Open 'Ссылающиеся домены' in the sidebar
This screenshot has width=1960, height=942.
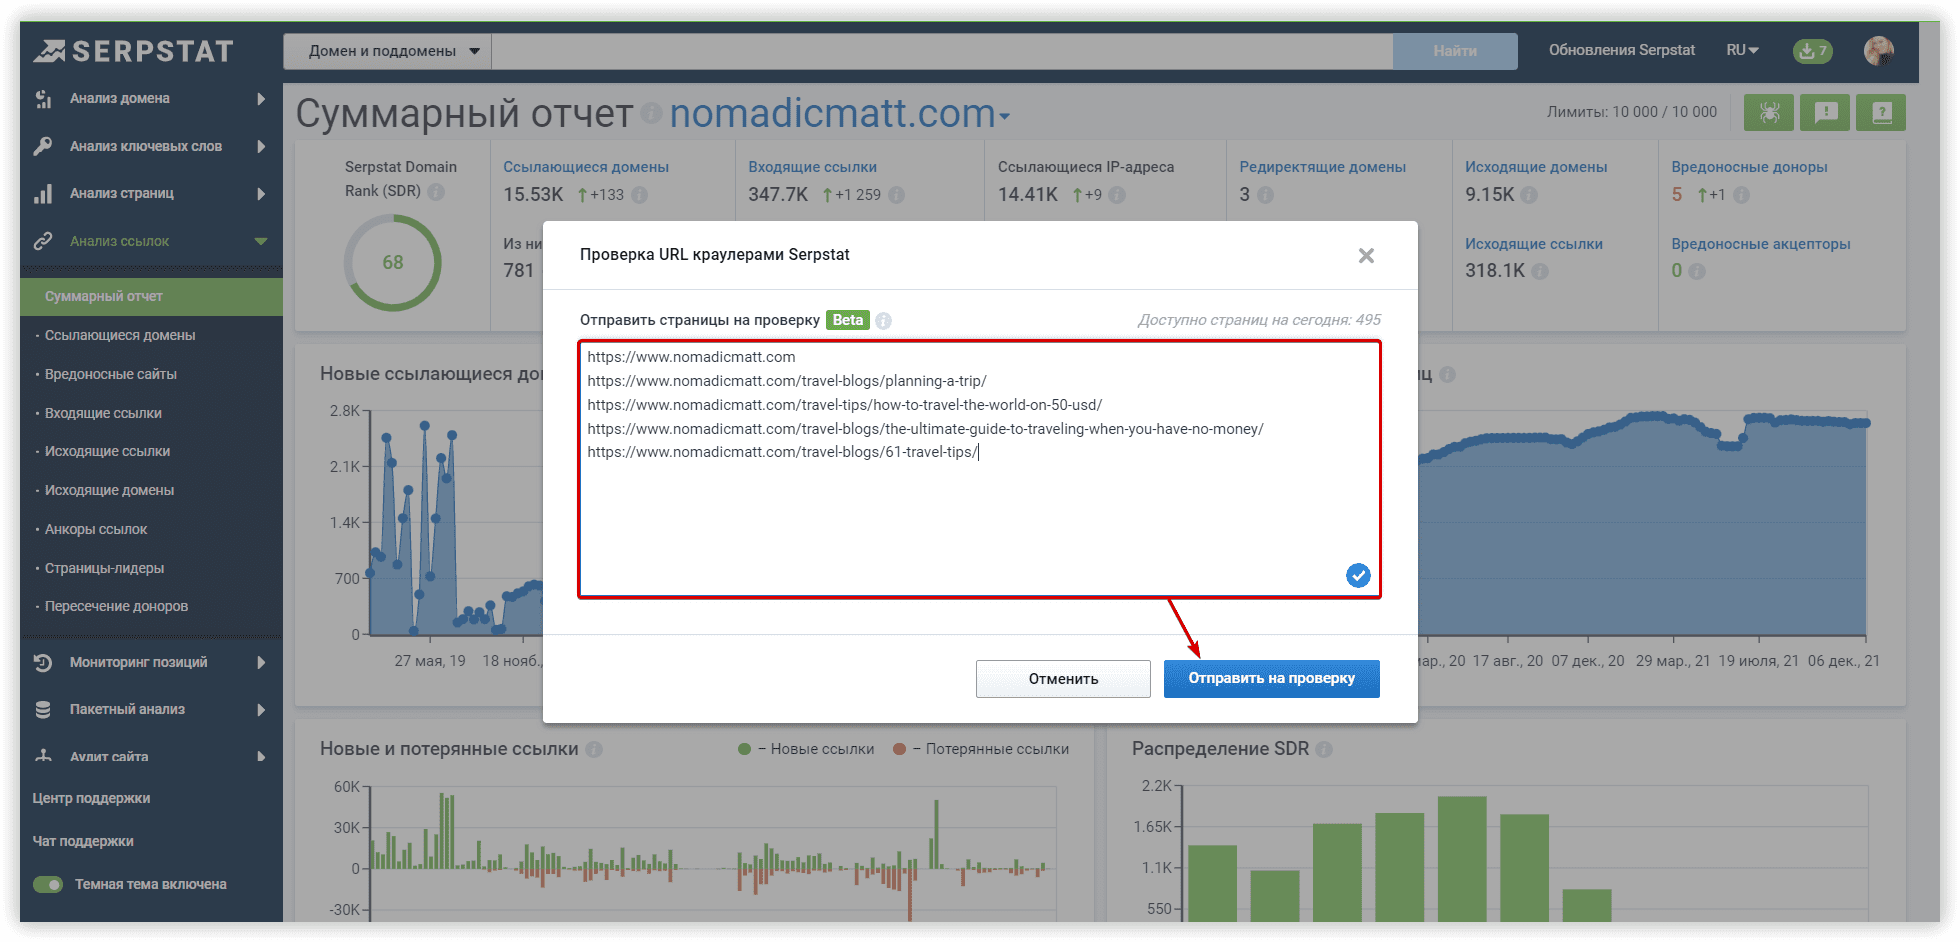coord(120,335)
